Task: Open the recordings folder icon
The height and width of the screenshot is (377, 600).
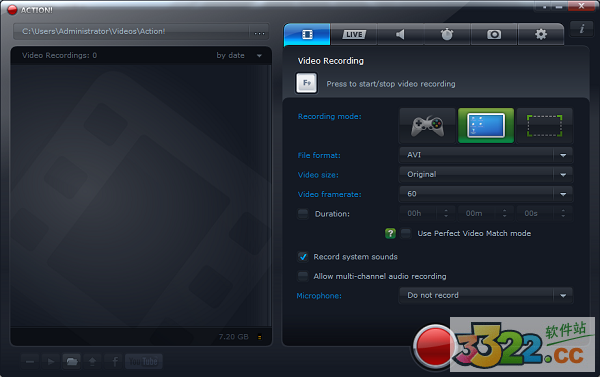Action: [72, 361]
